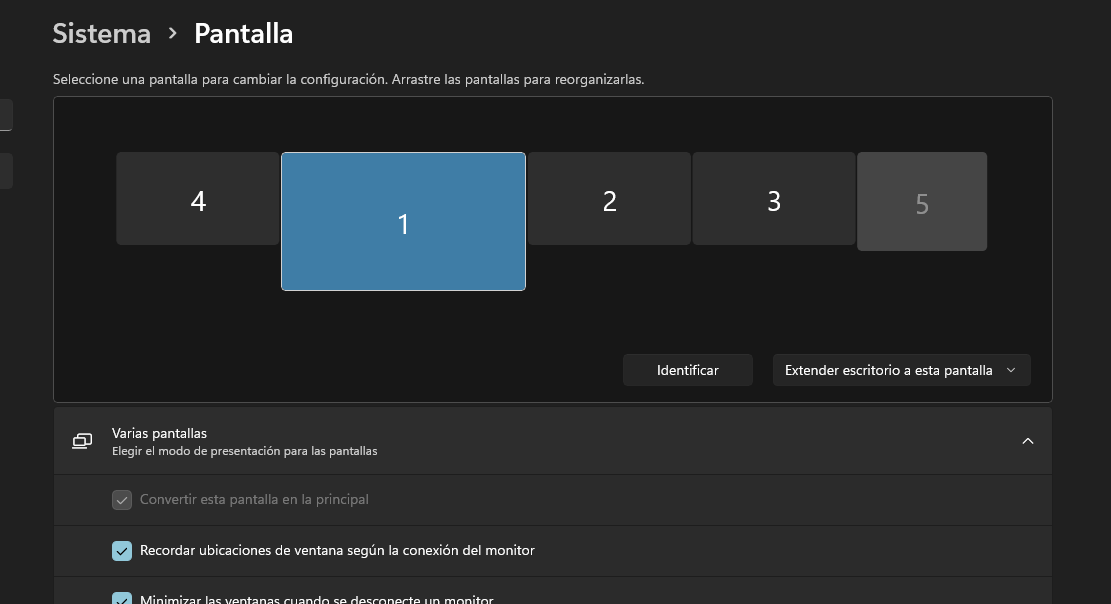Select display 2 in the arrangement diagram
Screen dimensions: 1111x604
point(610,200)
